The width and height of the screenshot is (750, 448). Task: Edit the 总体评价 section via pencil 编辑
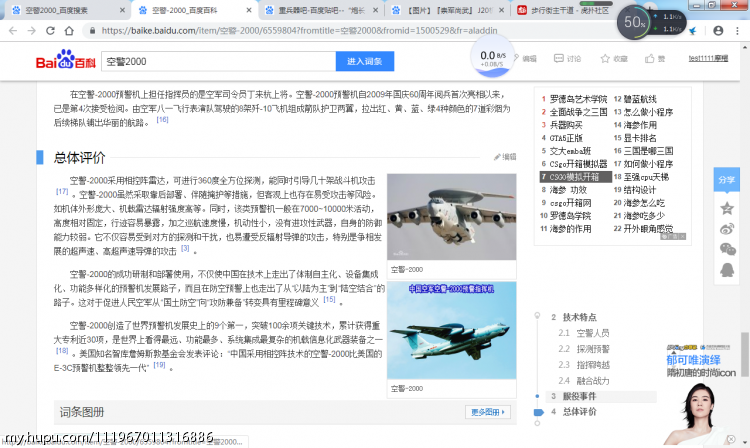click(x=505, y=156)
